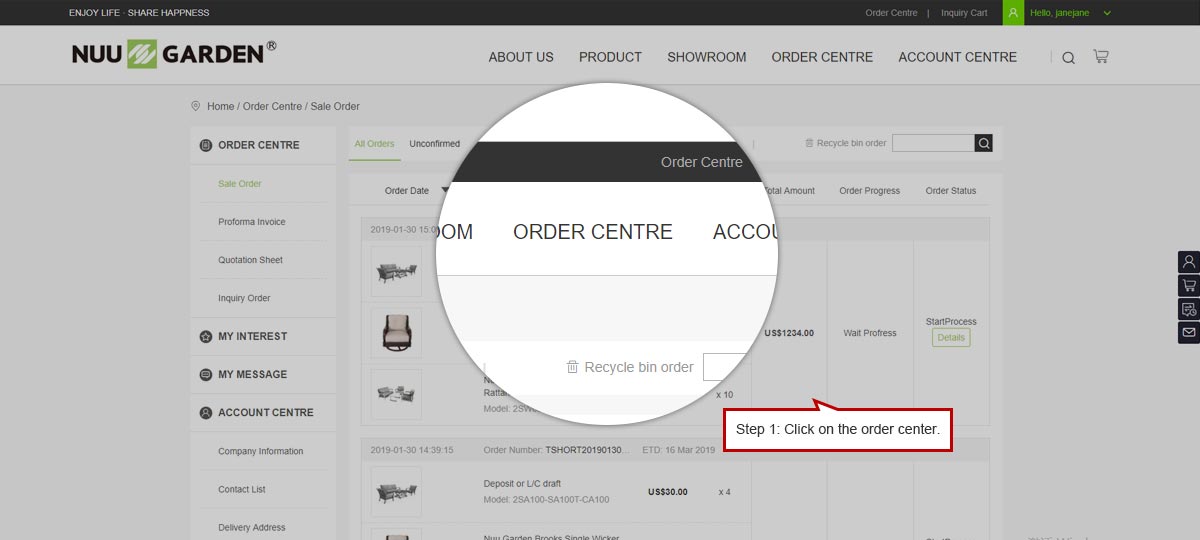Viewport: 1200px width, 540px height.
Task: Open Delivery Address in the sidebar
Action: (x=252, y=527)
